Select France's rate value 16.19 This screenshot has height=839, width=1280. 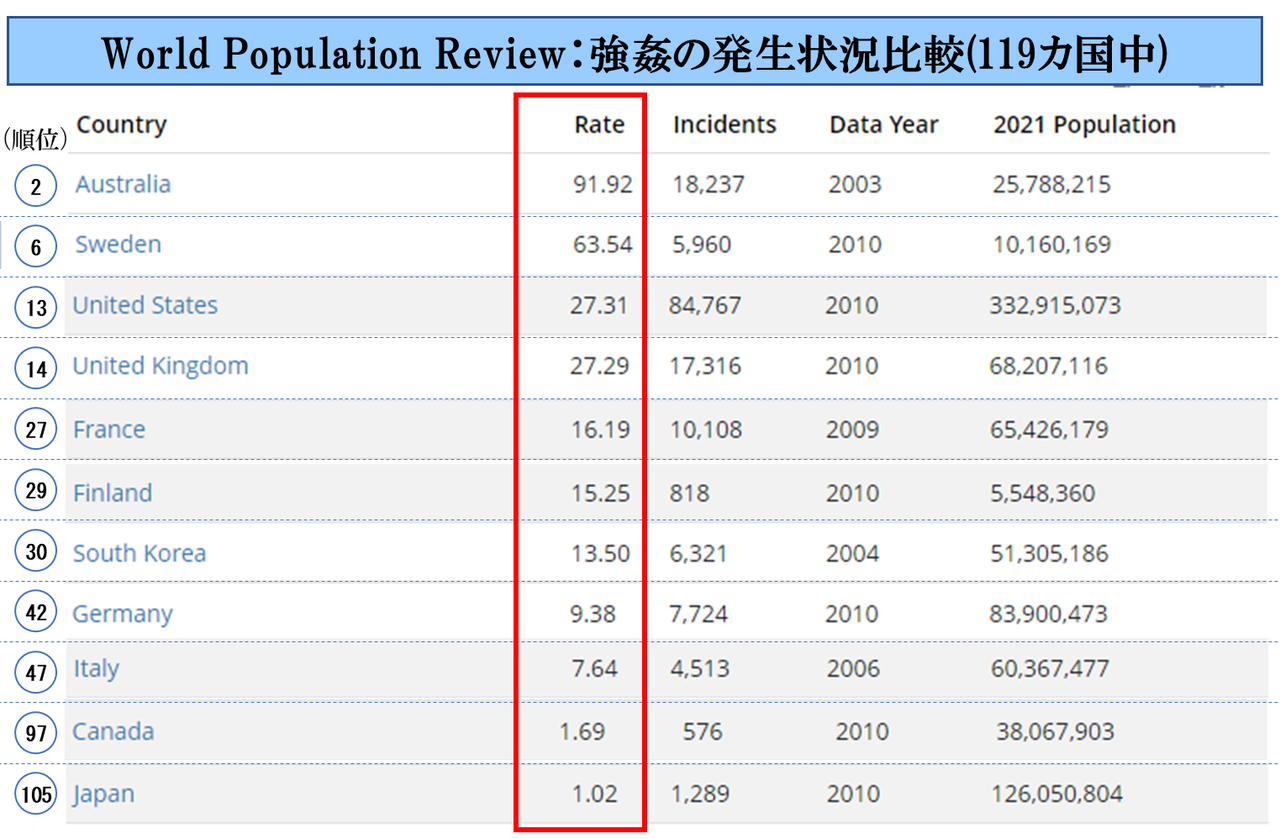(600, 430)
